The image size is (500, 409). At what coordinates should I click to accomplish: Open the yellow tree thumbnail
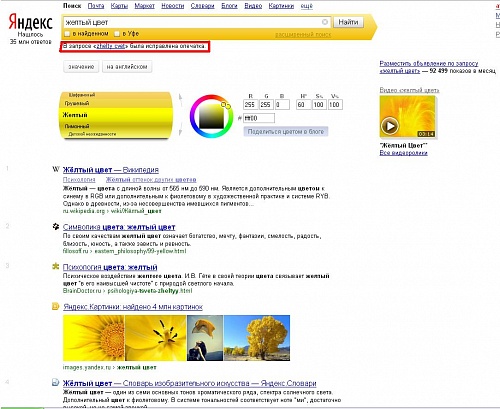pyautogui.click(x=257, y=338)
